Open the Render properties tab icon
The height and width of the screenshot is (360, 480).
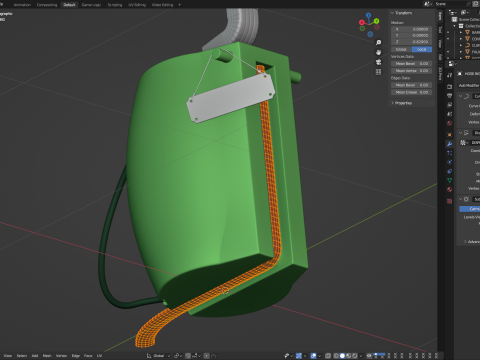(x=450, y=87)
